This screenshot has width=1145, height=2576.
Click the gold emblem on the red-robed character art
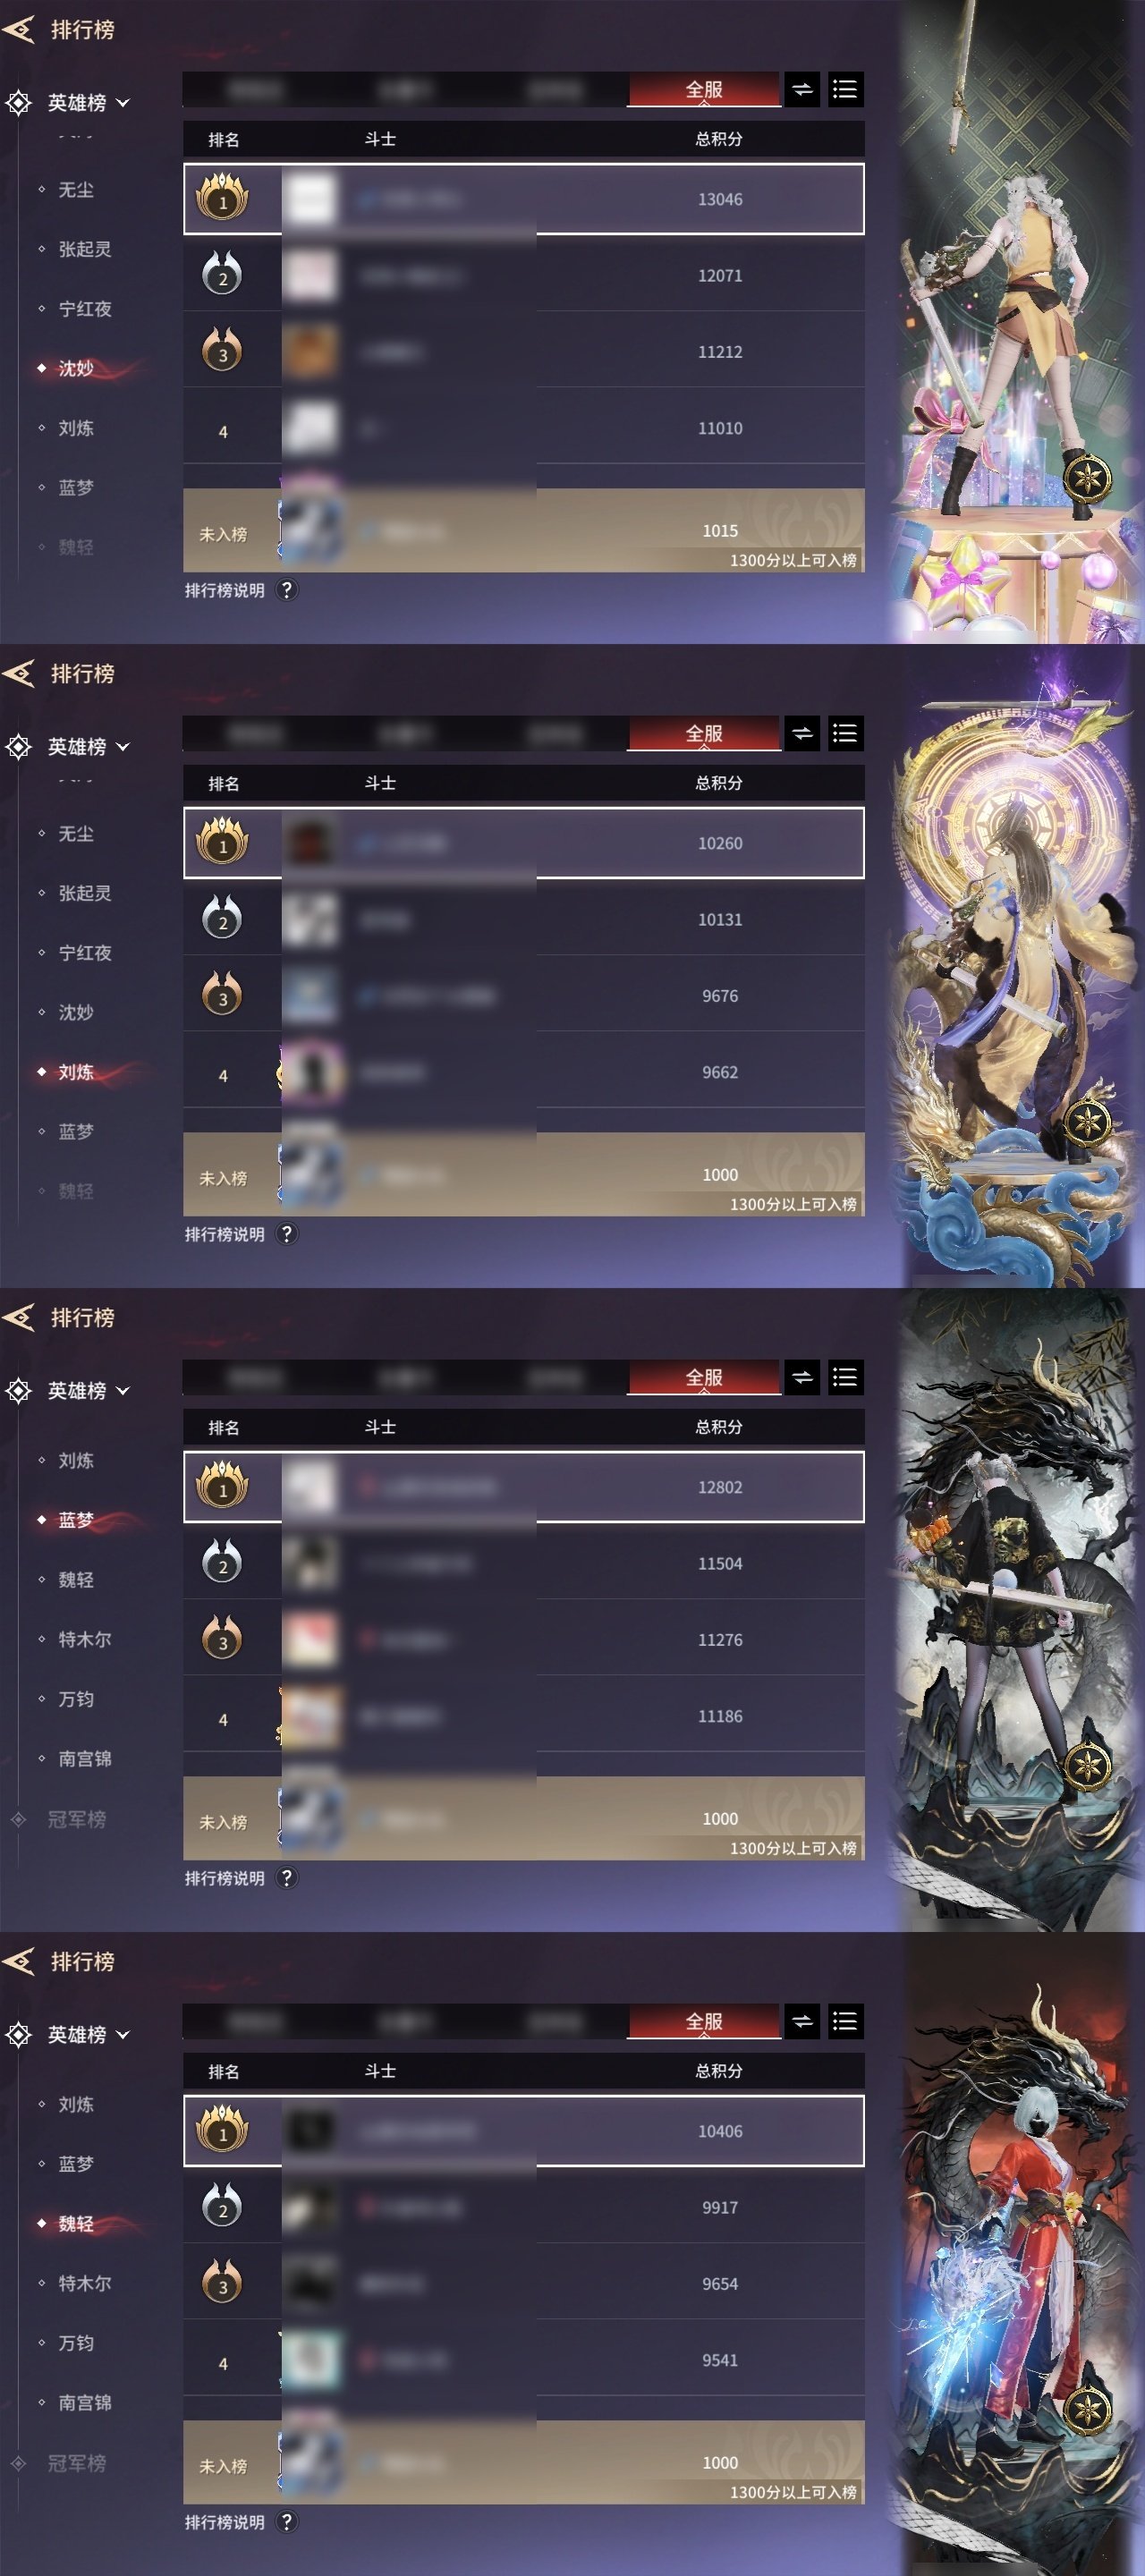pyautogui.click(x=1087, y=2408)
